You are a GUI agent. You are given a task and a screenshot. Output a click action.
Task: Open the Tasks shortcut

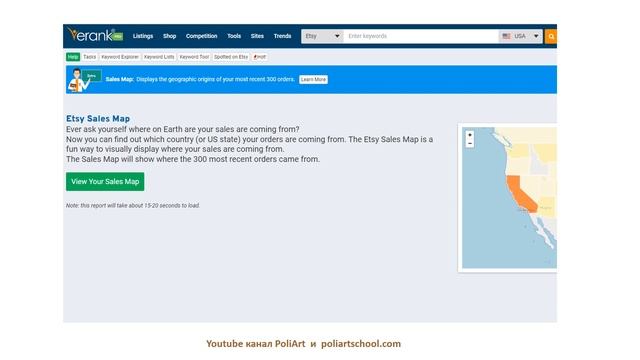[89, 57]
